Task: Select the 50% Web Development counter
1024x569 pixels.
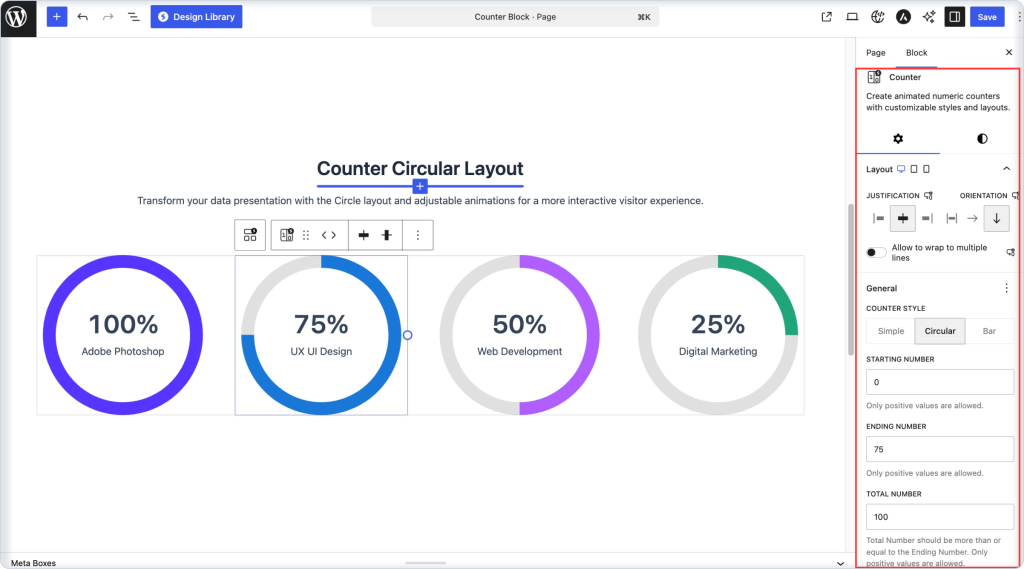Action: click(x=520, y=335)
